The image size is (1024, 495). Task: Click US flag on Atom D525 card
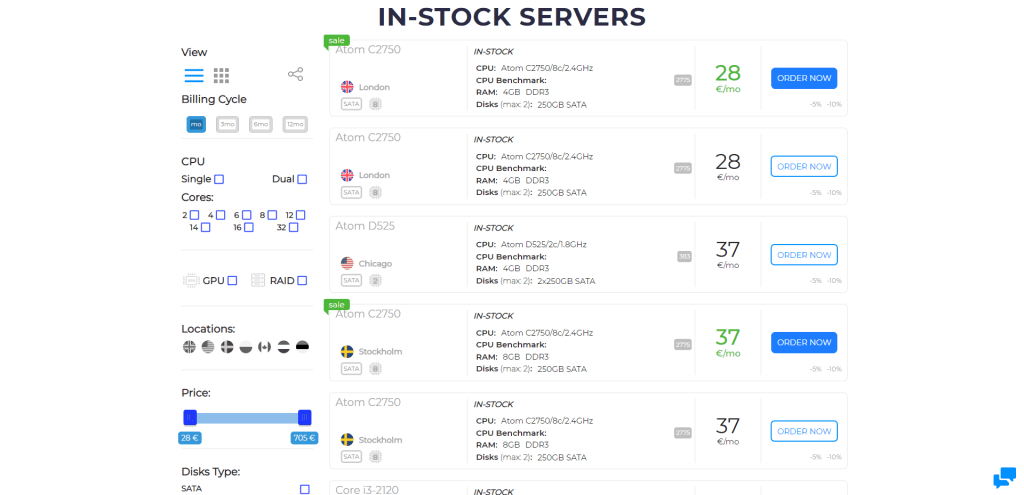pyautogui.click(x=347, y=263)
